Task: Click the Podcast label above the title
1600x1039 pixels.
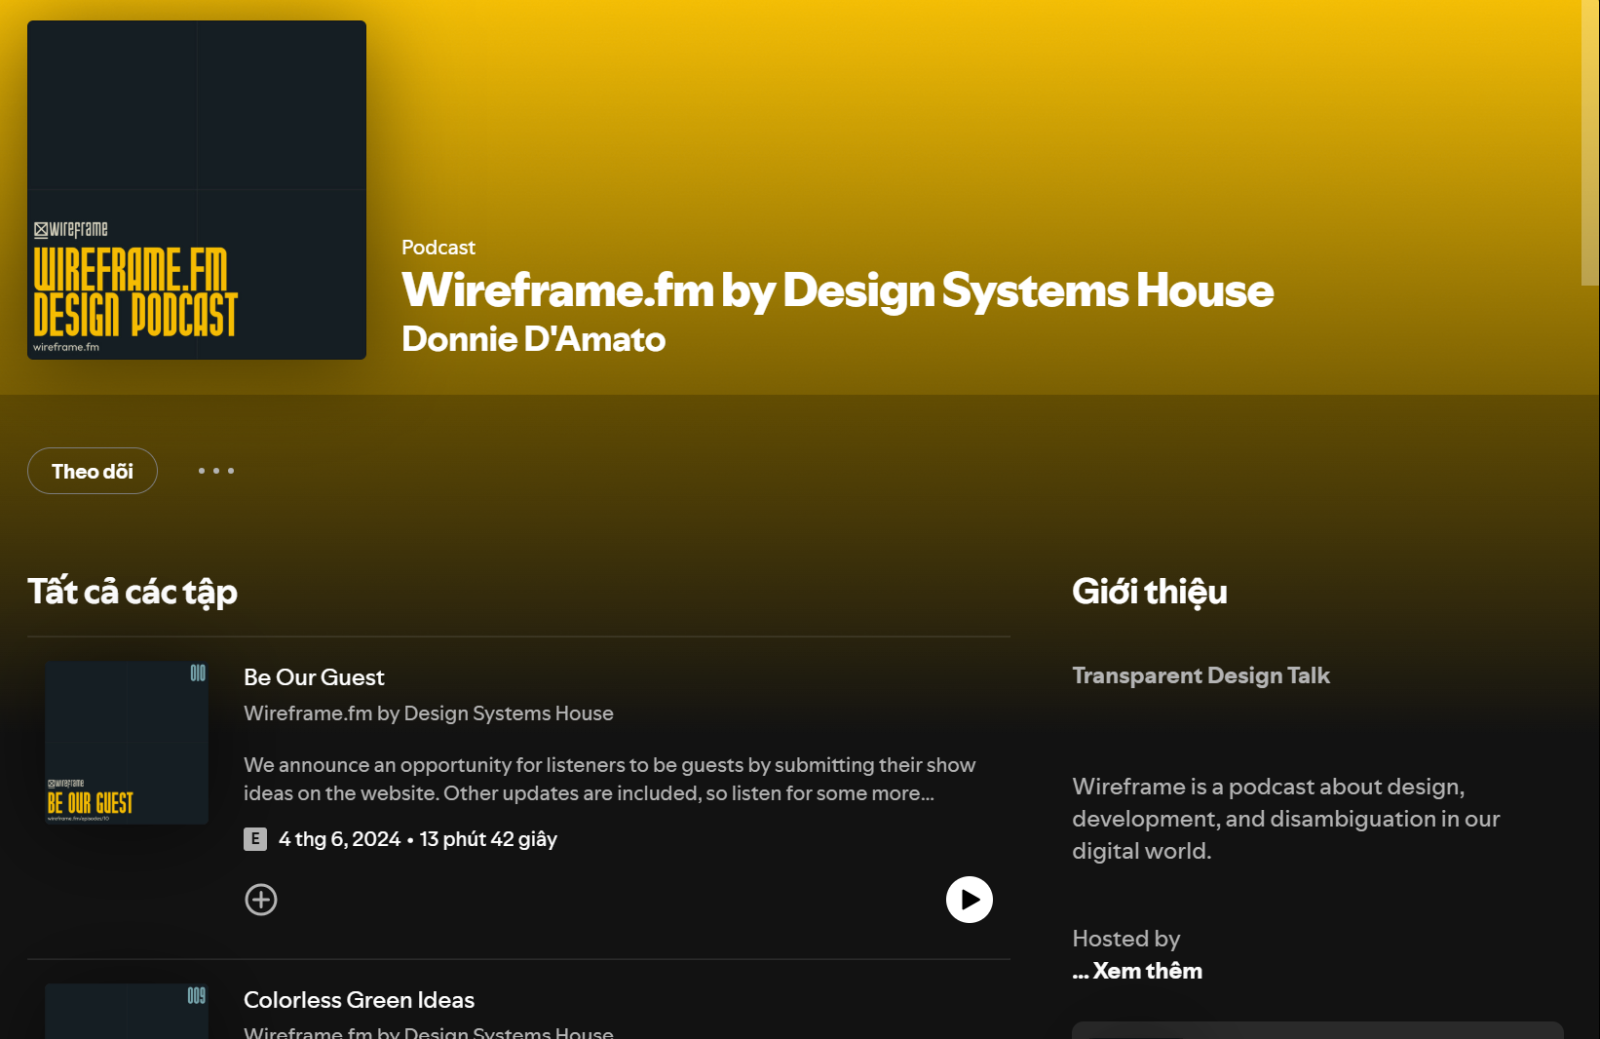Action: tap(438, 247)
